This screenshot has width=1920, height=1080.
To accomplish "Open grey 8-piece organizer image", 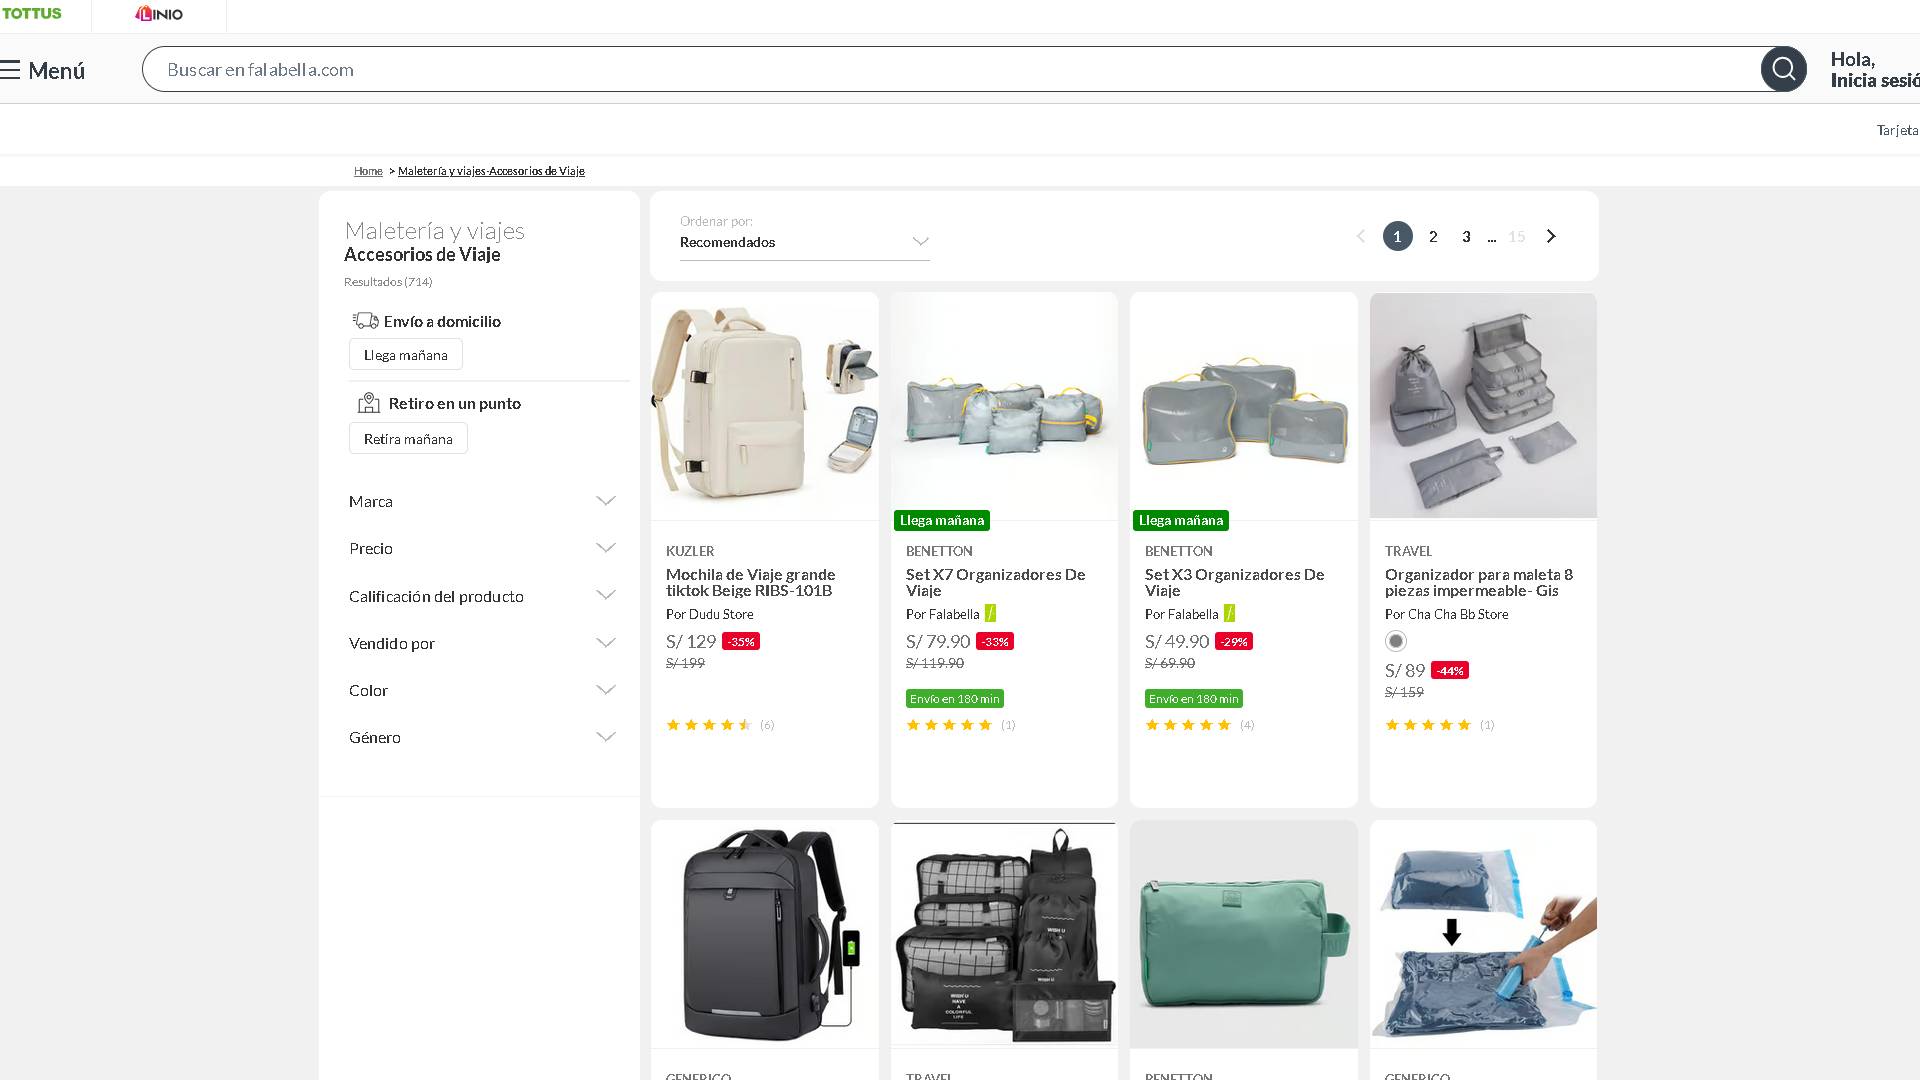I will 1483,406.
